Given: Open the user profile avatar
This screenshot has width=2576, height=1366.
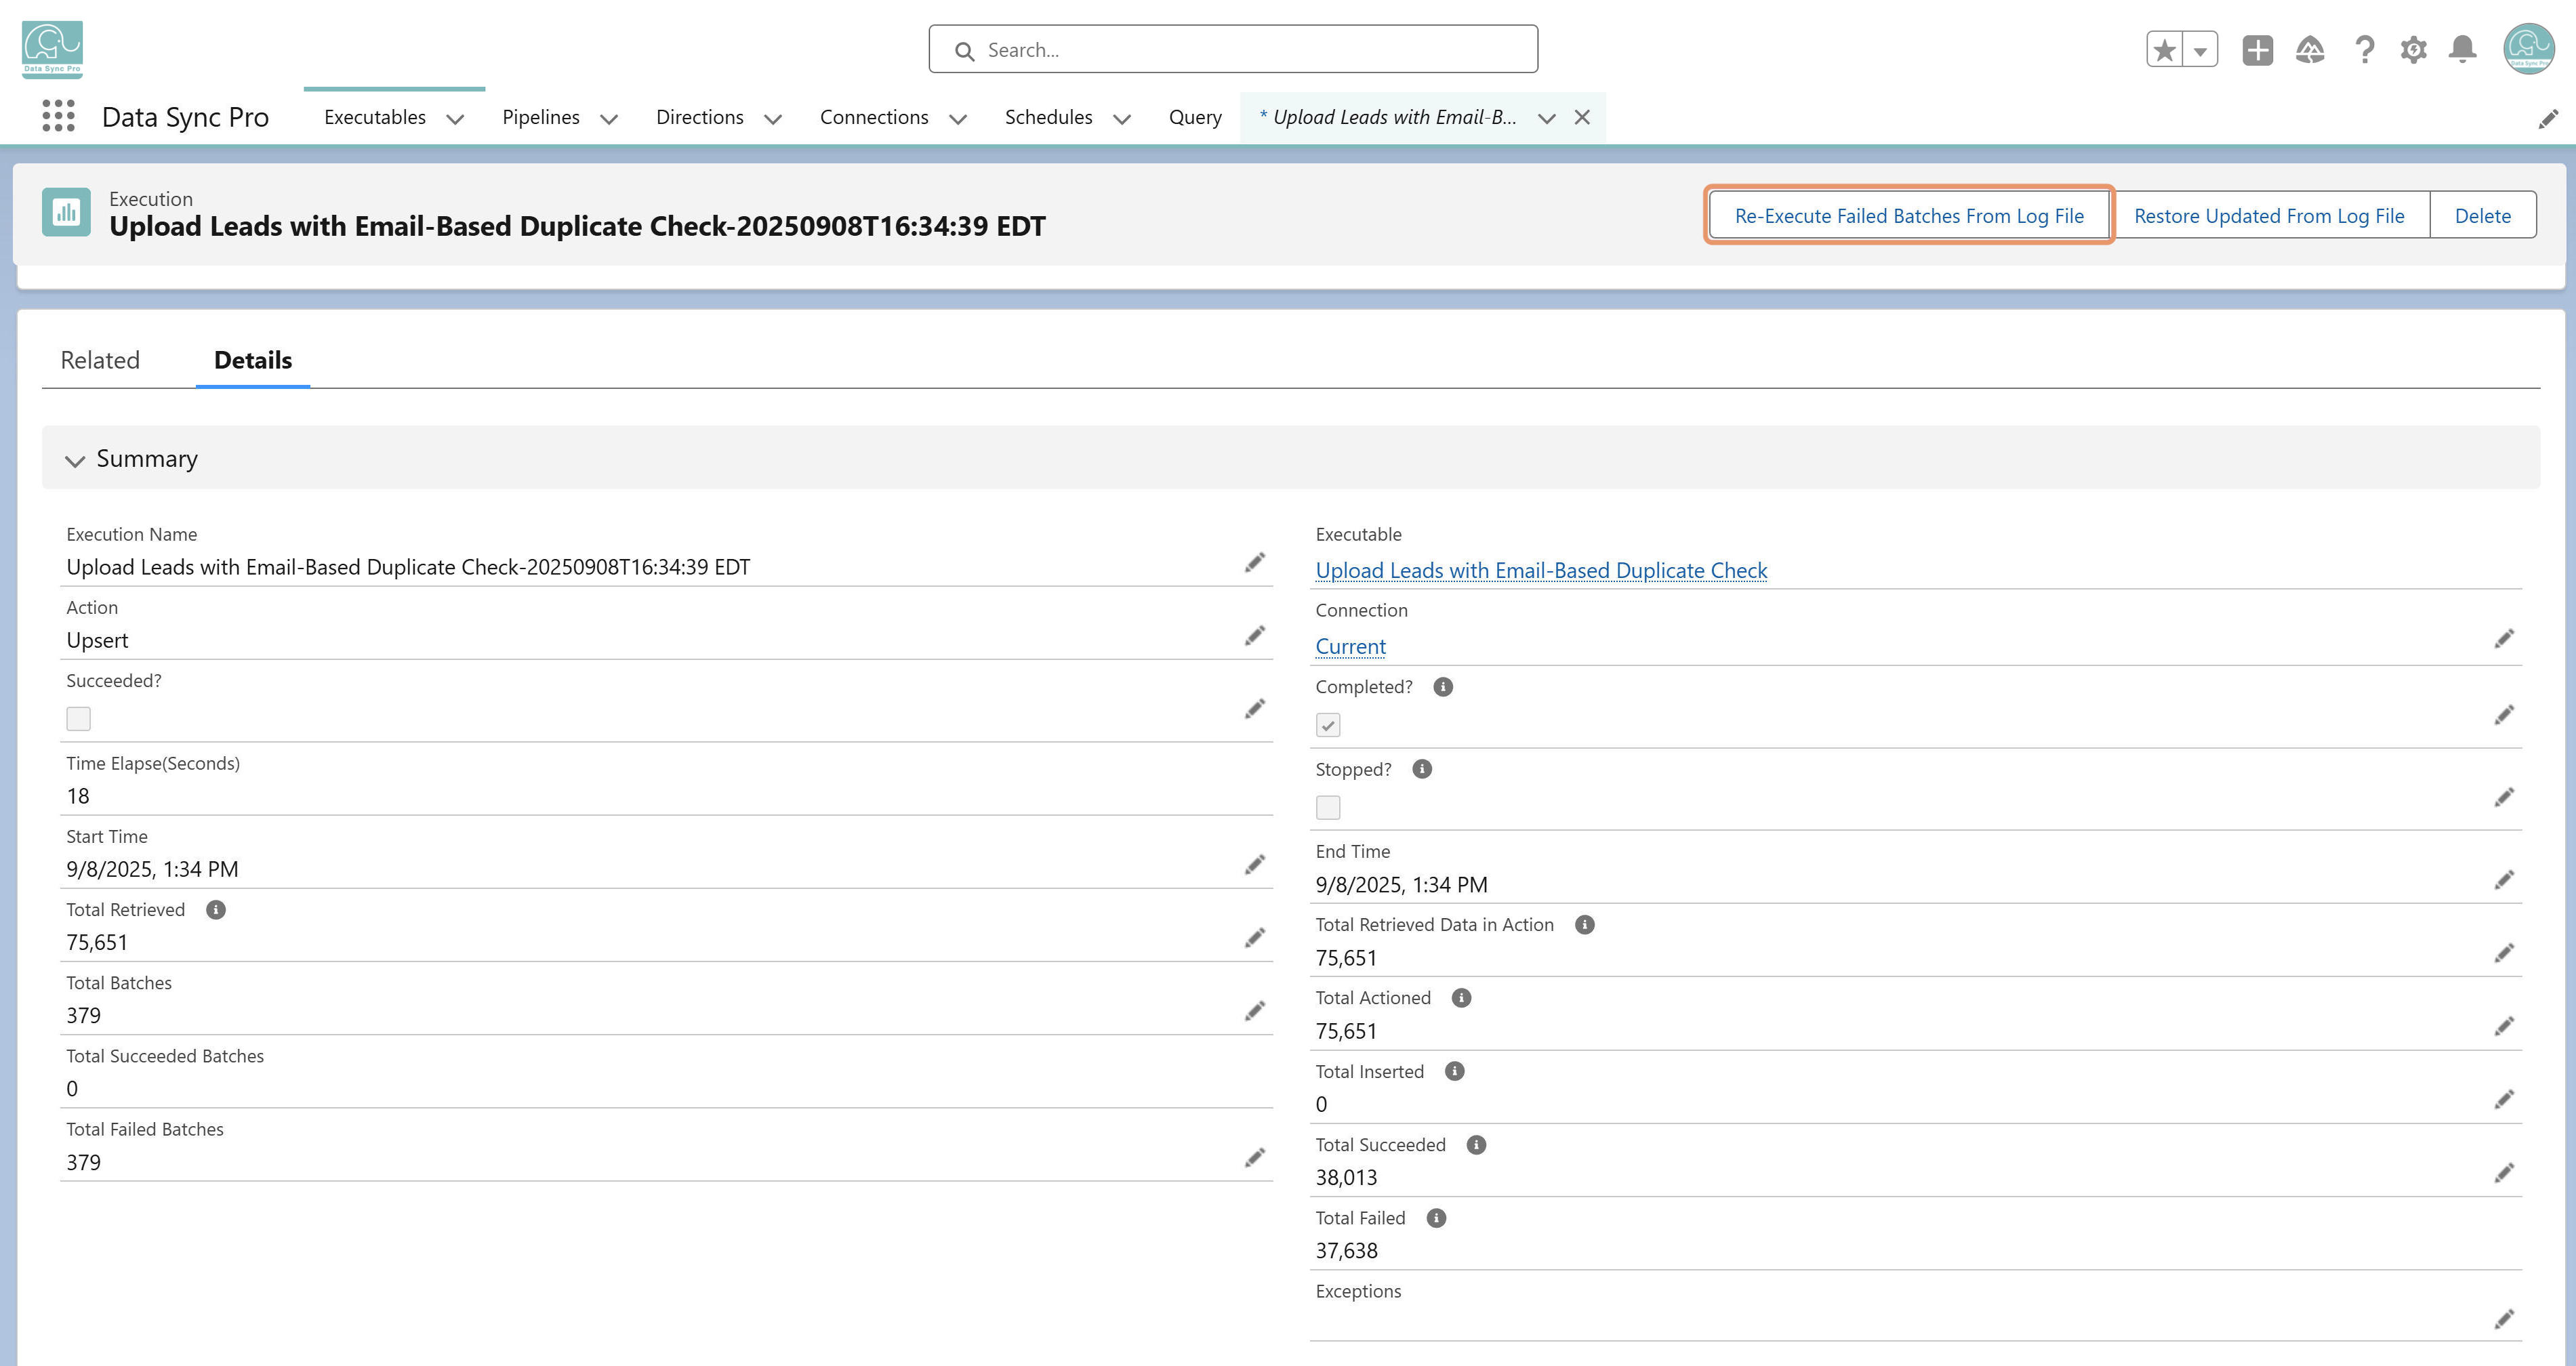Looking at the screenshot, I should pyautogui.click(x=2529, y=49).
